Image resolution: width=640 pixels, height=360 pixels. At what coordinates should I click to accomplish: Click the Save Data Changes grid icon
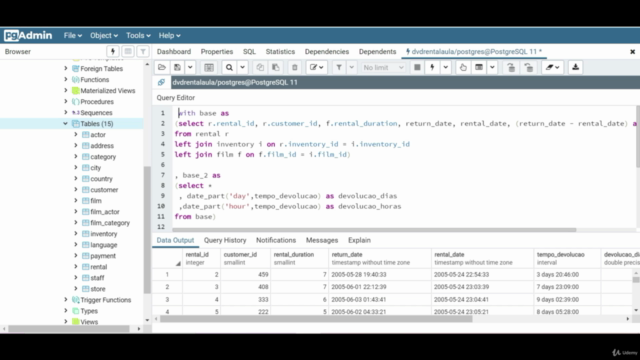tap(209, 67)
